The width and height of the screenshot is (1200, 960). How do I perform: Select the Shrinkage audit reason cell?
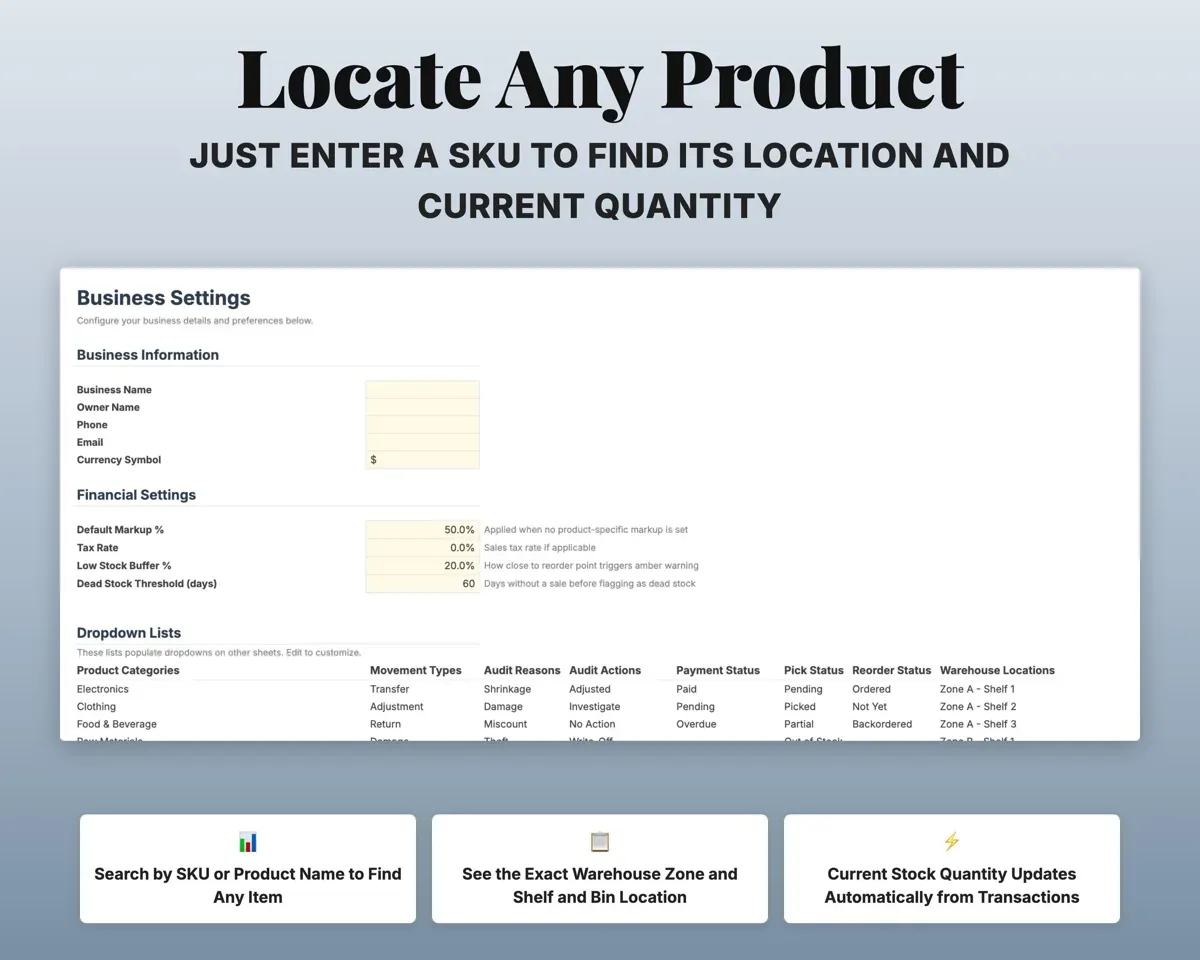pyautogui.click(x=508, y=689)
